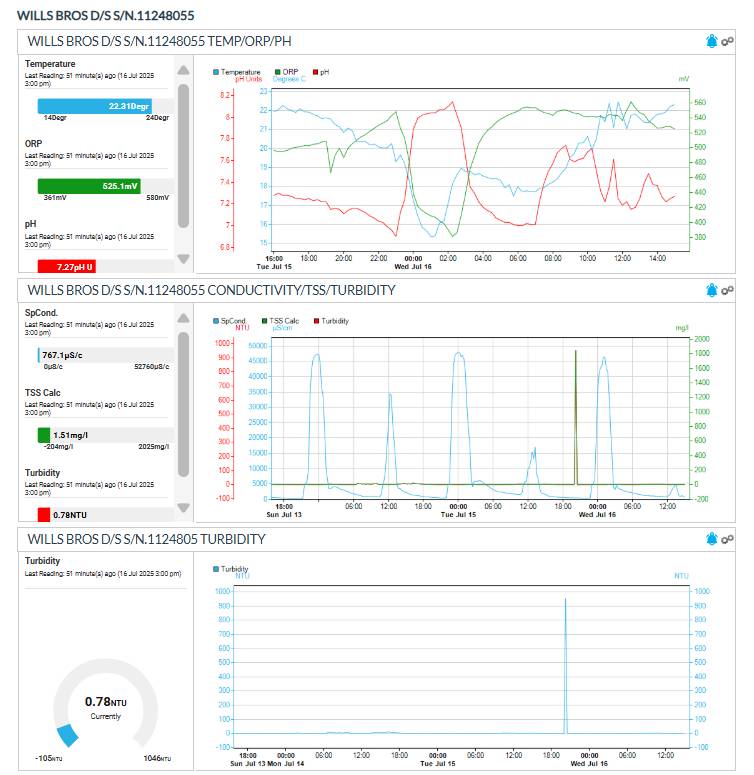Click the bell icon on bottom Turbidity panel
This screenshot has width=754, height=775.
pos(712,539)
